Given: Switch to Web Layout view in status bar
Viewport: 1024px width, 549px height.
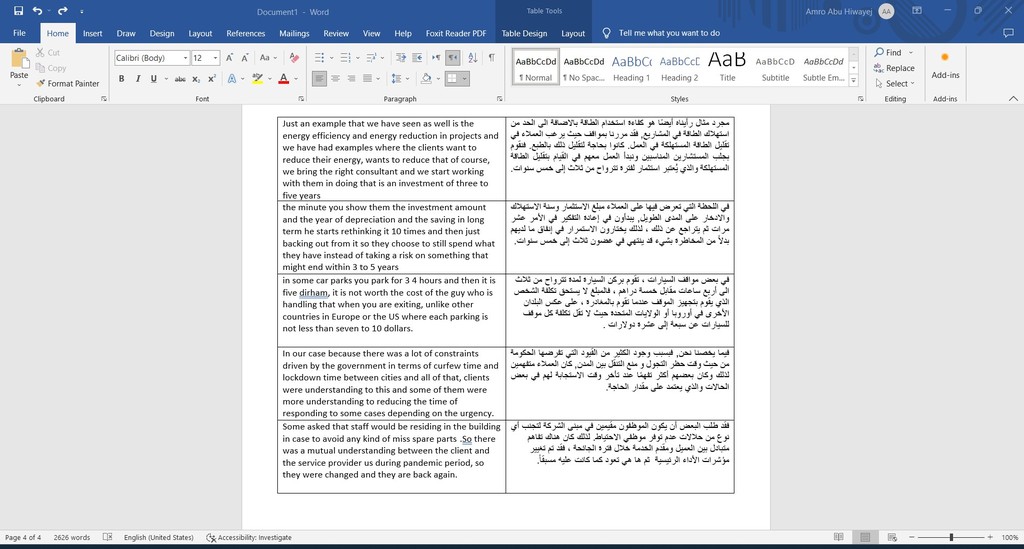Looking at the screenshot, I should click(x=892, y=537).
